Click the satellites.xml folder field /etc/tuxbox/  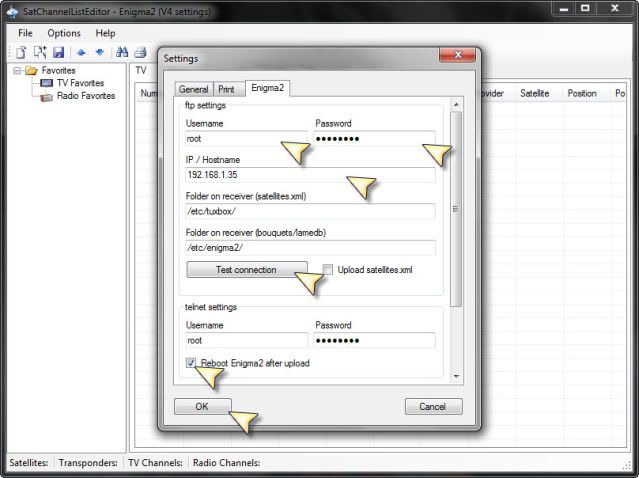(x=310, y=211)
